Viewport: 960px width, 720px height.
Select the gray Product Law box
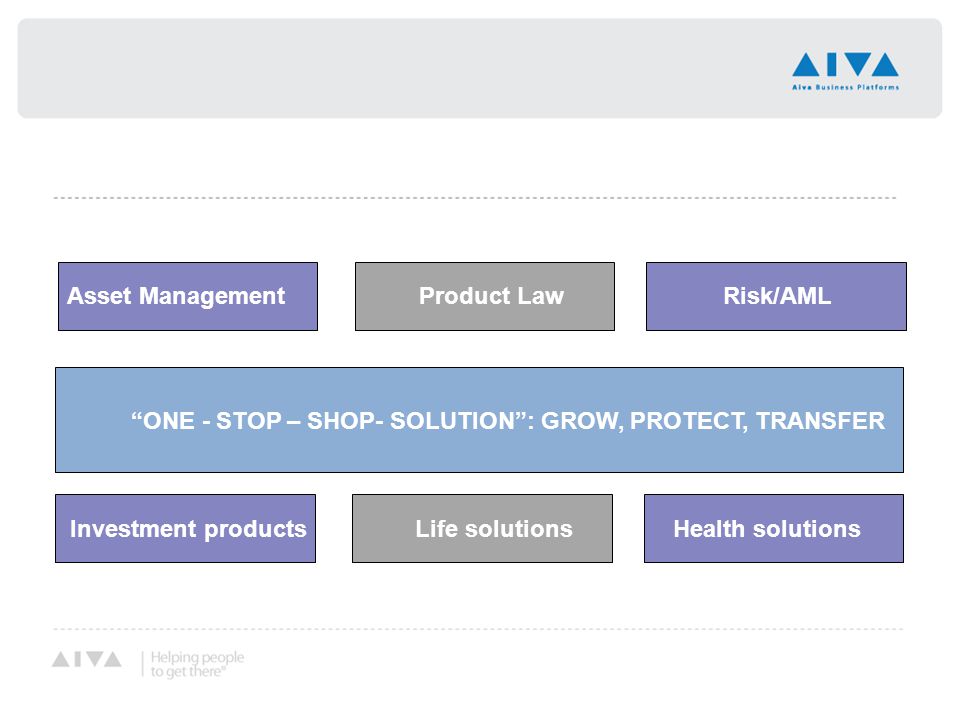[x=485, y=296]
